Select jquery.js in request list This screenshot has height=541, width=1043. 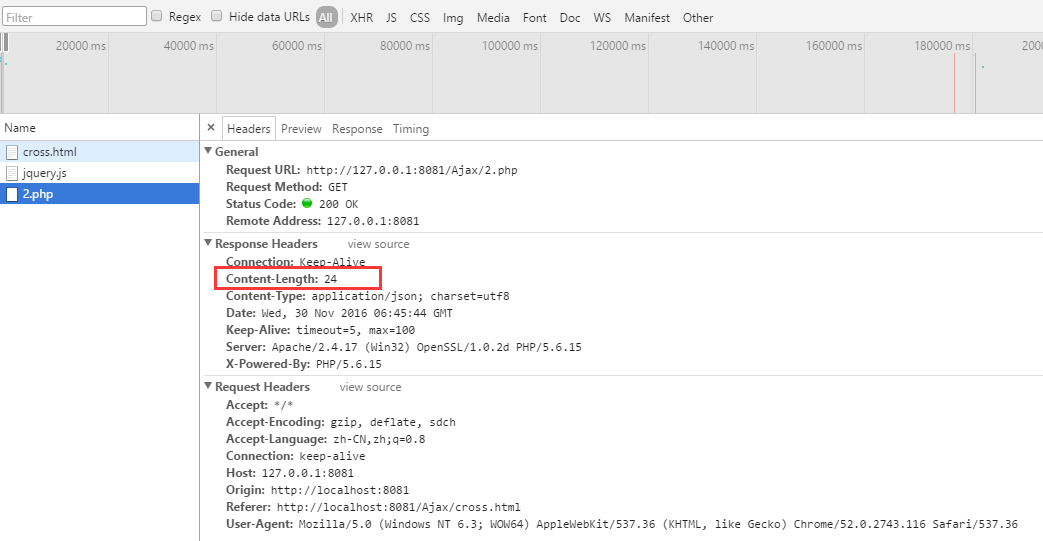pyautogui.click(x=100, y=173)
